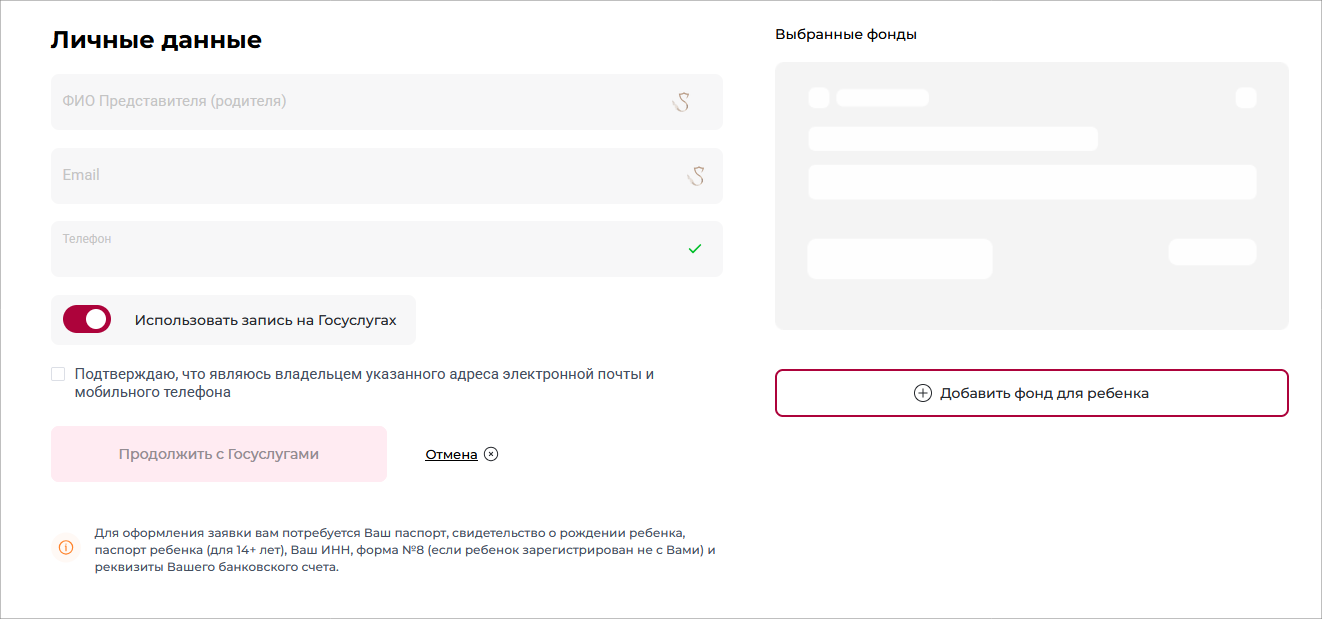Click the bottom-right placeholder block in funds card
The height and width of the screenshot is (619, 1322).
[1212, 252]
